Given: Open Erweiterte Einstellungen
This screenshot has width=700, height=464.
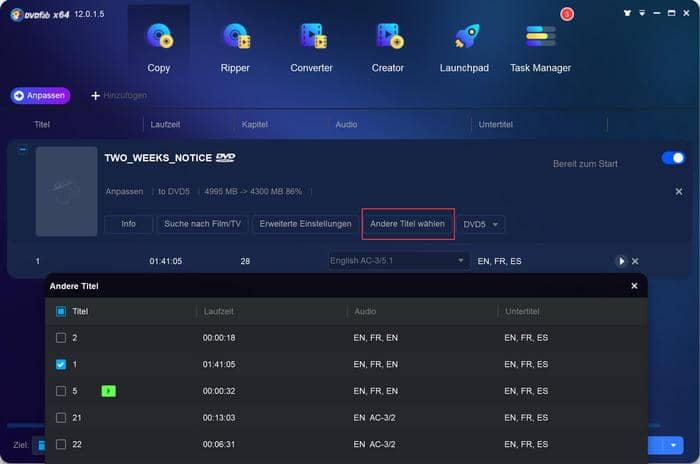Looking at the screenshot, I should (x=305, y=224).
